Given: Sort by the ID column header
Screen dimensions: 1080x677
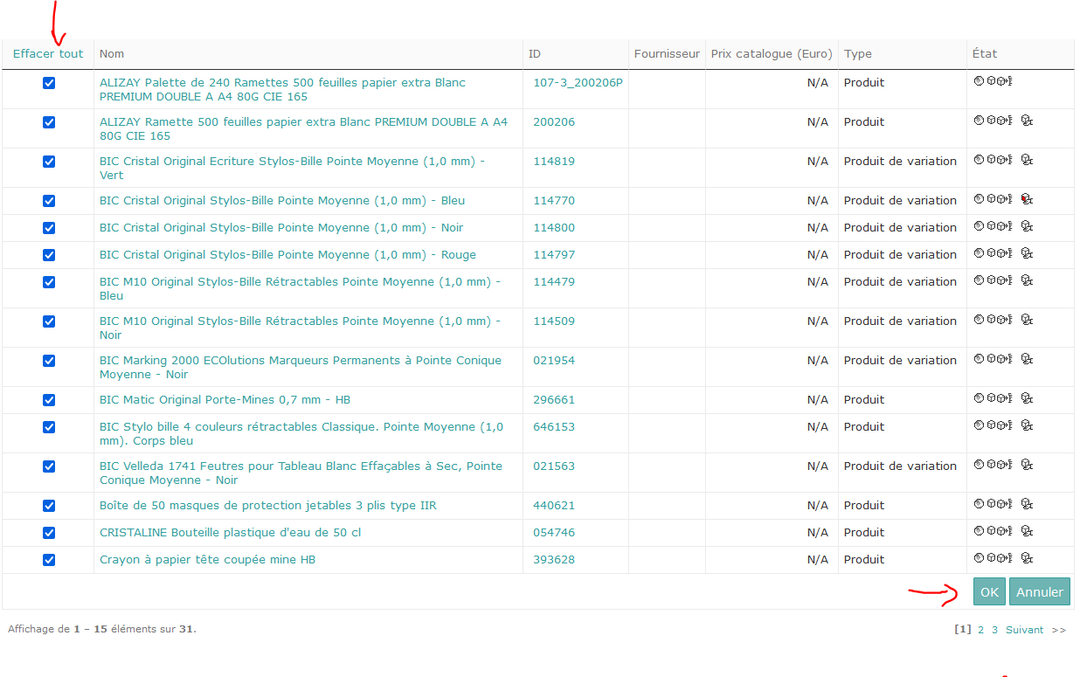Looking at the screenshot, I should [x=534, y=54].
